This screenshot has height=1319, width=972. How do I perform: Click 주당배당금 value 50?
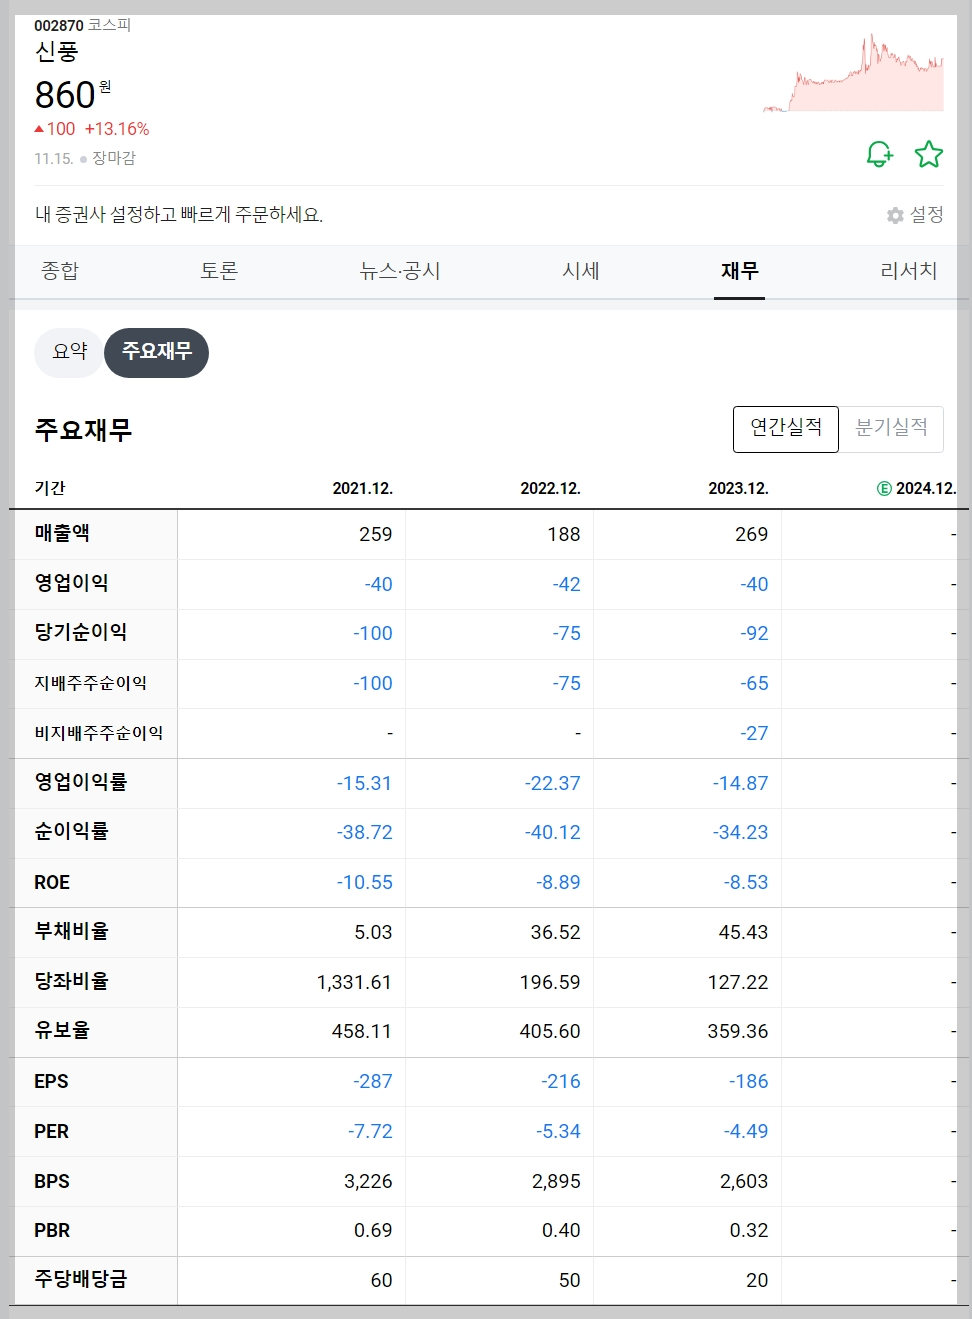[x=569, y=1280]
